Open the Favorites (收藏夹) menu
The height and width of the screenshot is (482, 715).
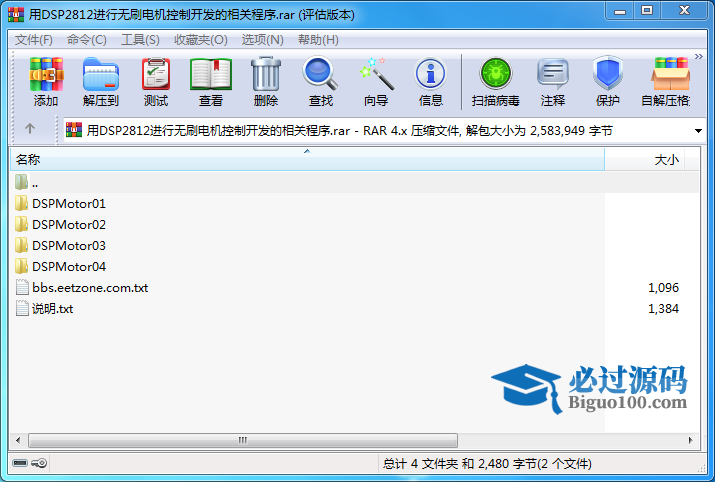tap(201, 40)
